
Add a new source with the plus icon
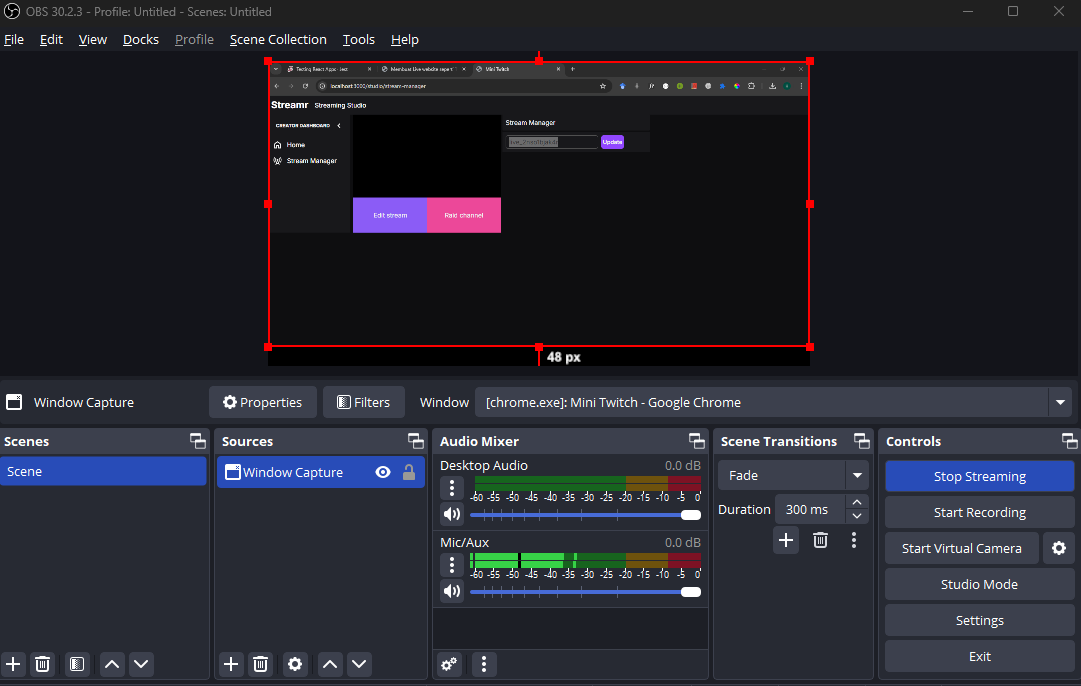pos(231,664)
